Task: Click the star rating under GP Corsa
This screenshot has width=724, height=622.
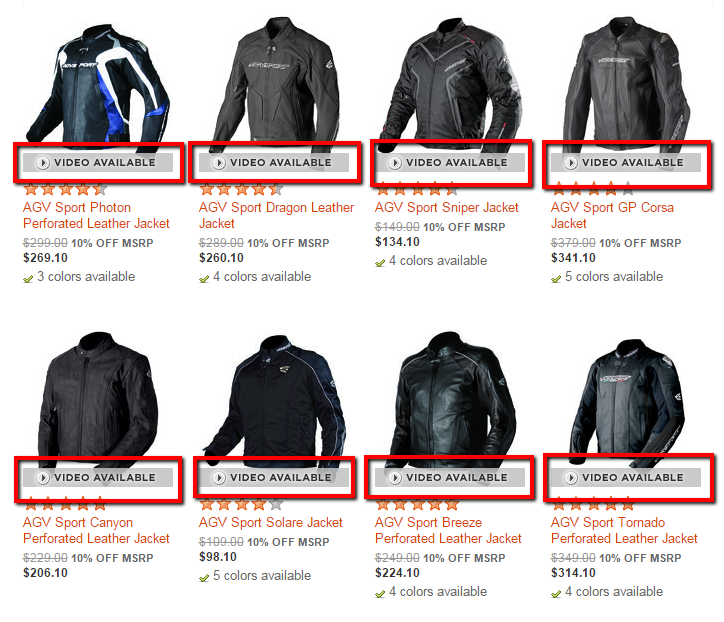Action: (x=593, y=188)
